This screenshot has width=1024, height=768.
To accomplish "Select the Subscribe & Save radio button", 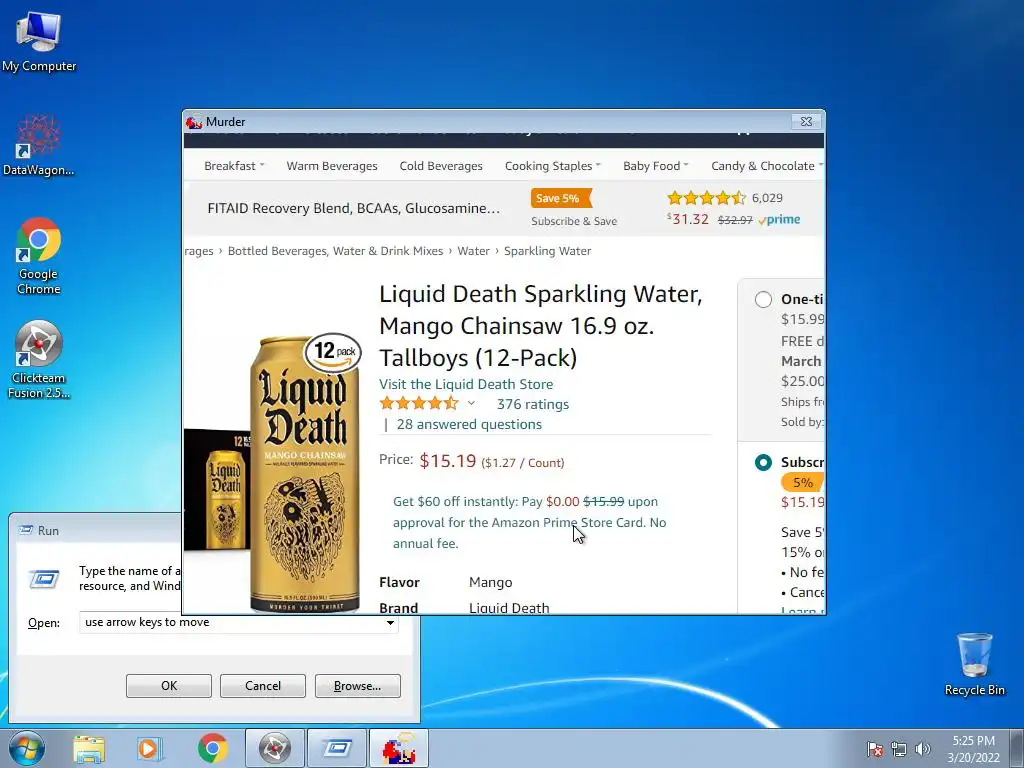I will pyautogui.click(x=763, y=462).
